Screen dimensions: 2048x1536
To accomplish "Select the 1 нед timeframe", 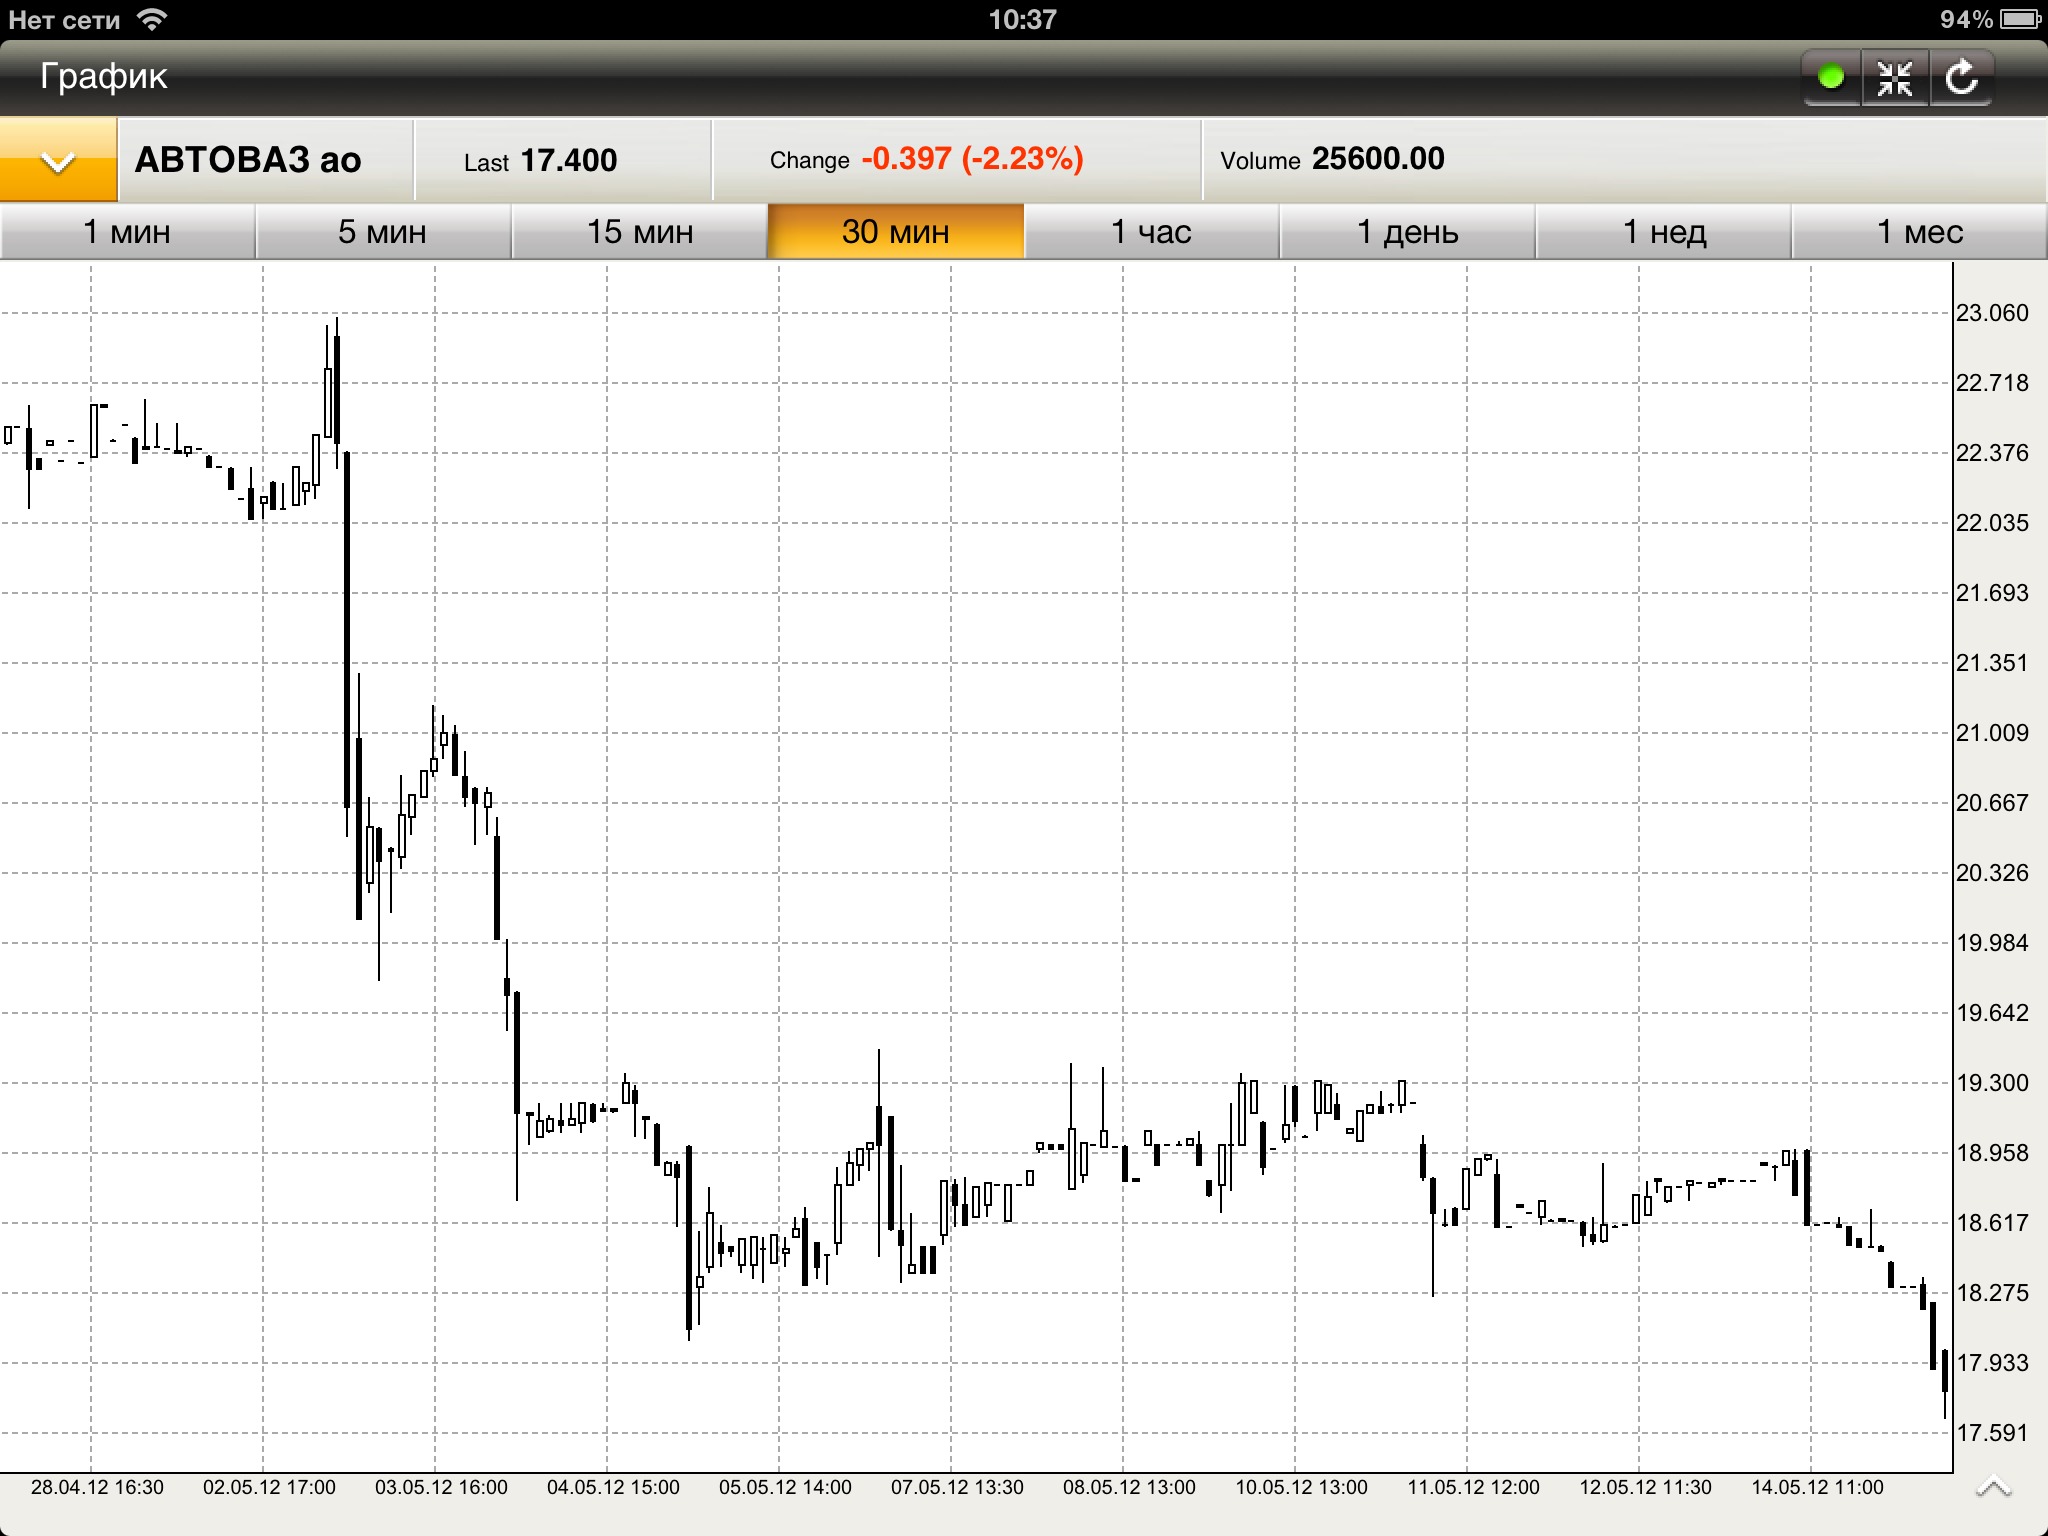I will (1663, 232).
